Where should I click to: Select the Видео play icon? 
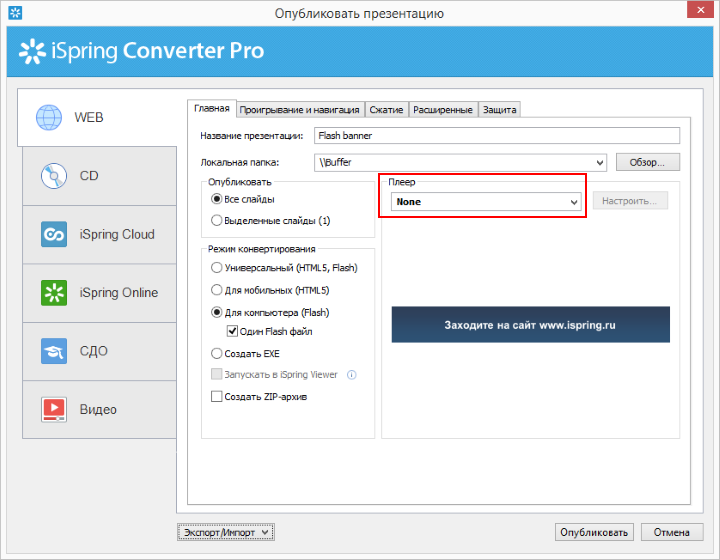click(x=54, y=409)
